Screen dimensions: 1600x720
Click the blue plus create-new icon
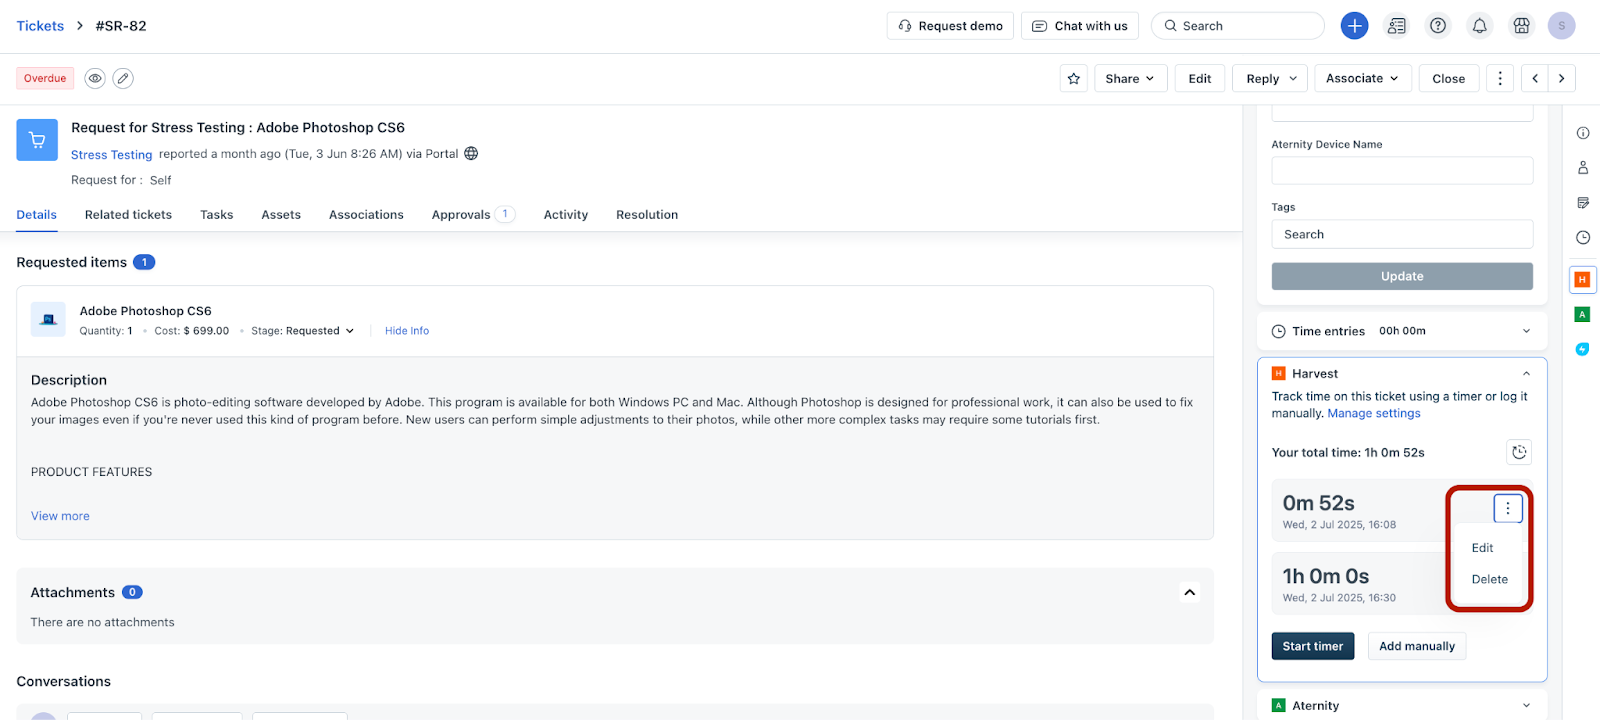1354,26
